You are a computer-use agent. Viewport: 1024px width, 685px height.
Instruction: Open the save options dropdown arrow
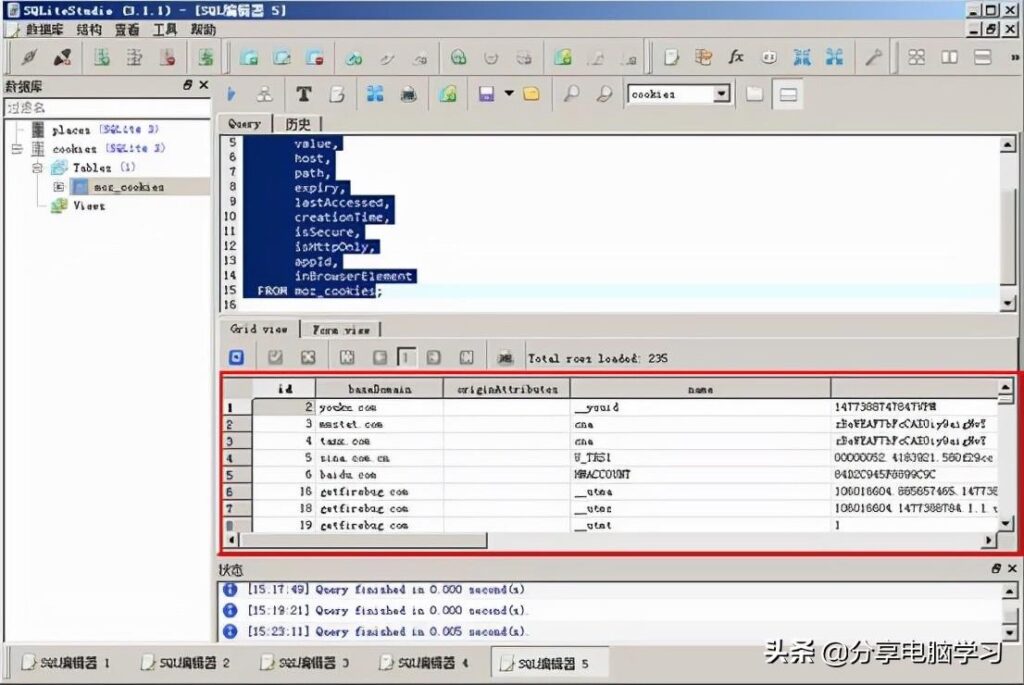coord(509,93)
